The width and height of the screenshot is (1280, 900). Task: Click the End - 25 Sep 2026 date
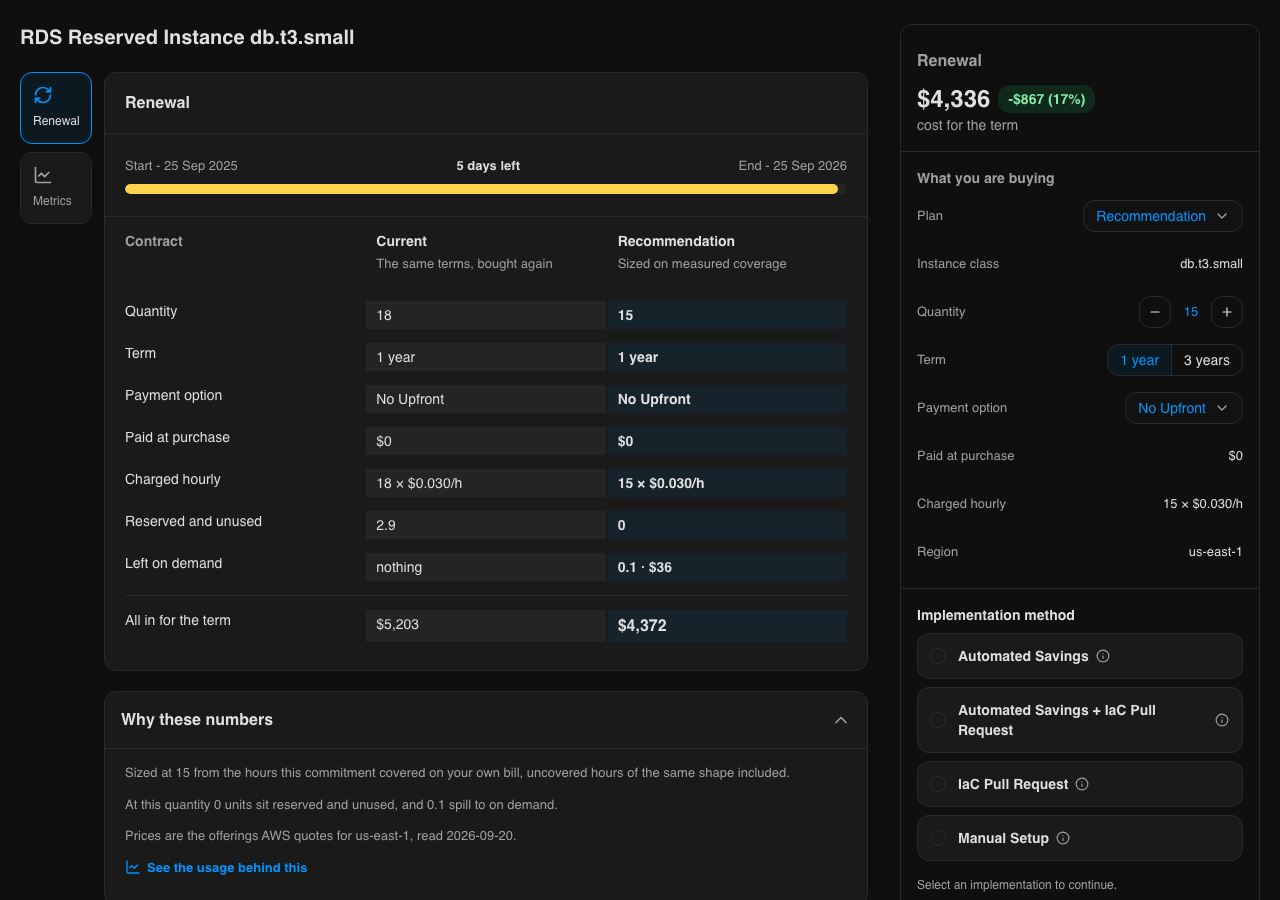tap(793, 166)
